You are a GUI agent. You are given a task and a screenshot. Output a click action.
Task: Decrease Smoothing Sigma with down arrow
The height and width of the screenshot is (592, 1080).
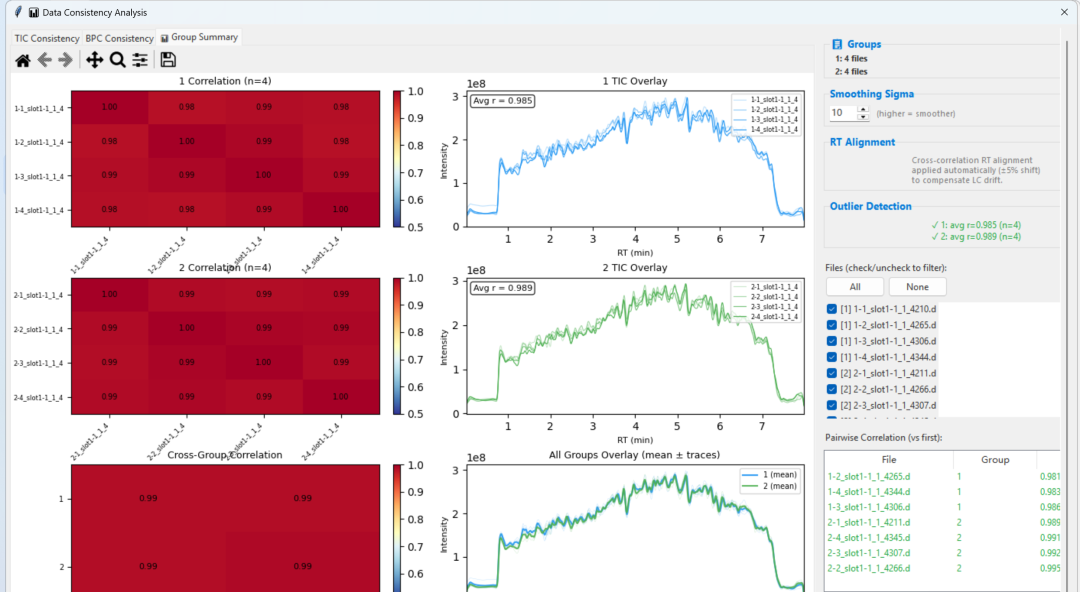pos(863,116)
